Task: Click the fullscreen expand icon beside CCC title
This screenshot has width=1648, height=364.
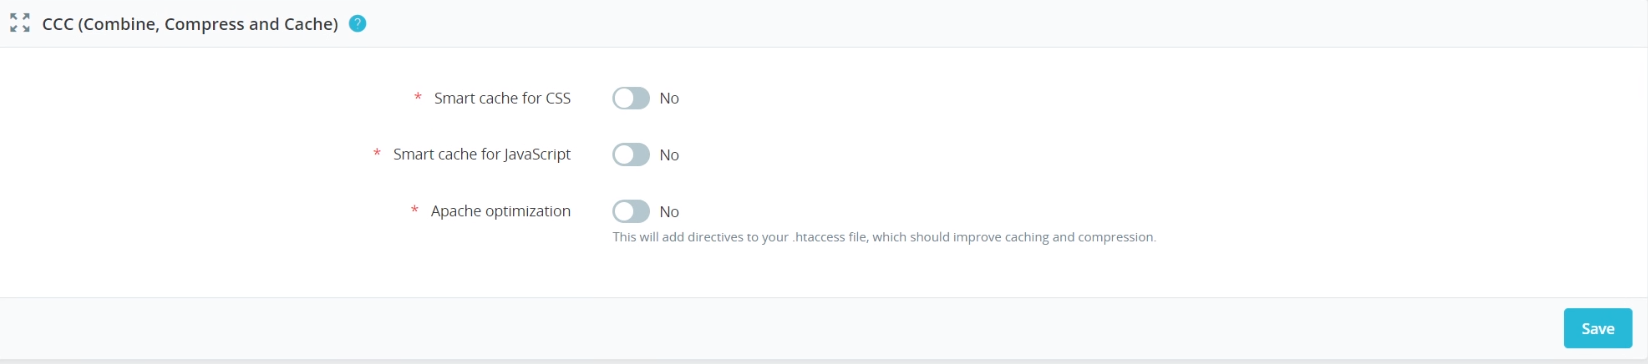Action: coord(20,23)
